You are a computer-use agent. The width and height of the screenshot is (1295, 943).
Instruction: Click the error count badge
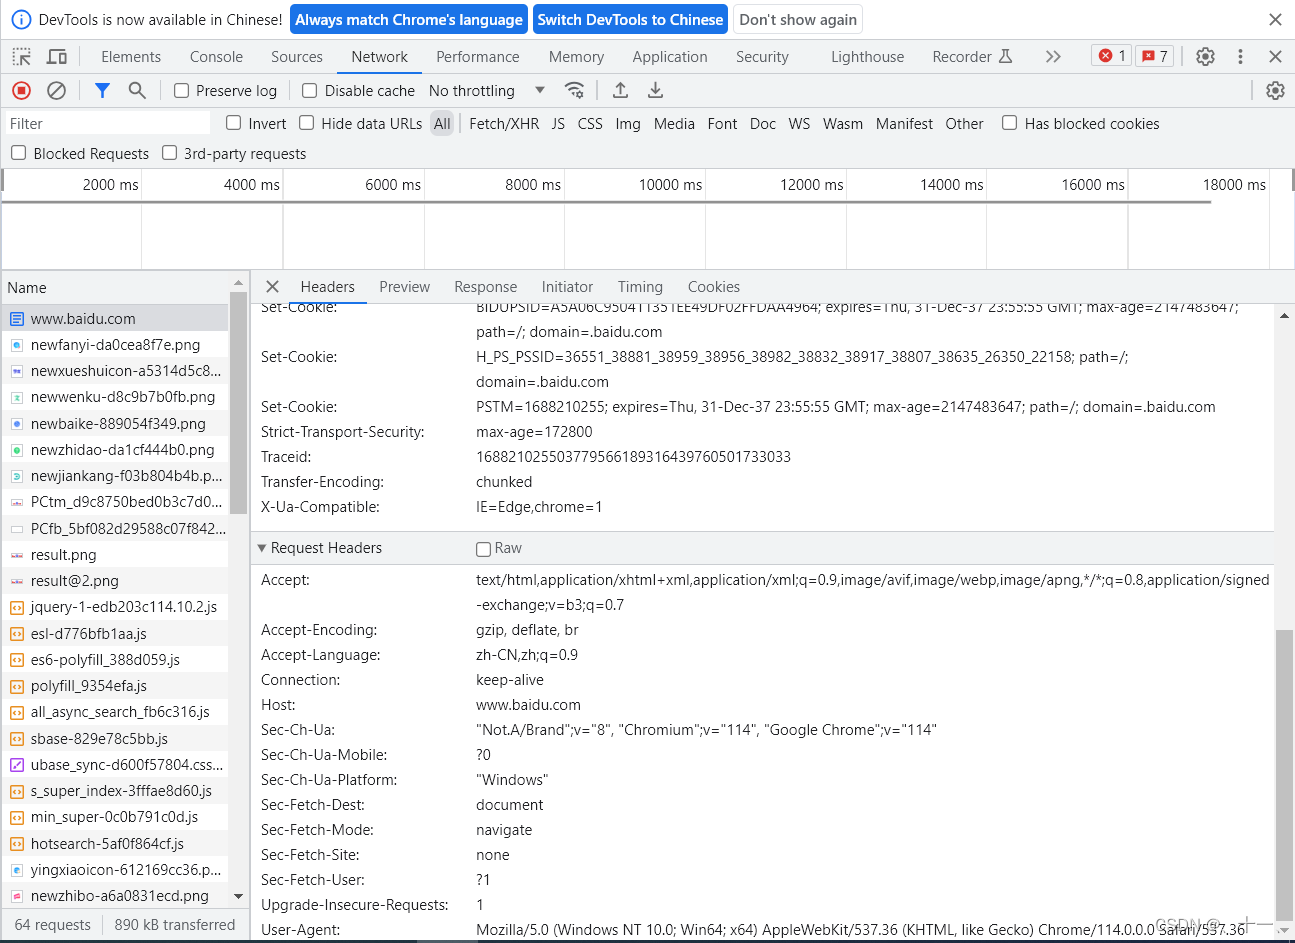pos(1111,56)
